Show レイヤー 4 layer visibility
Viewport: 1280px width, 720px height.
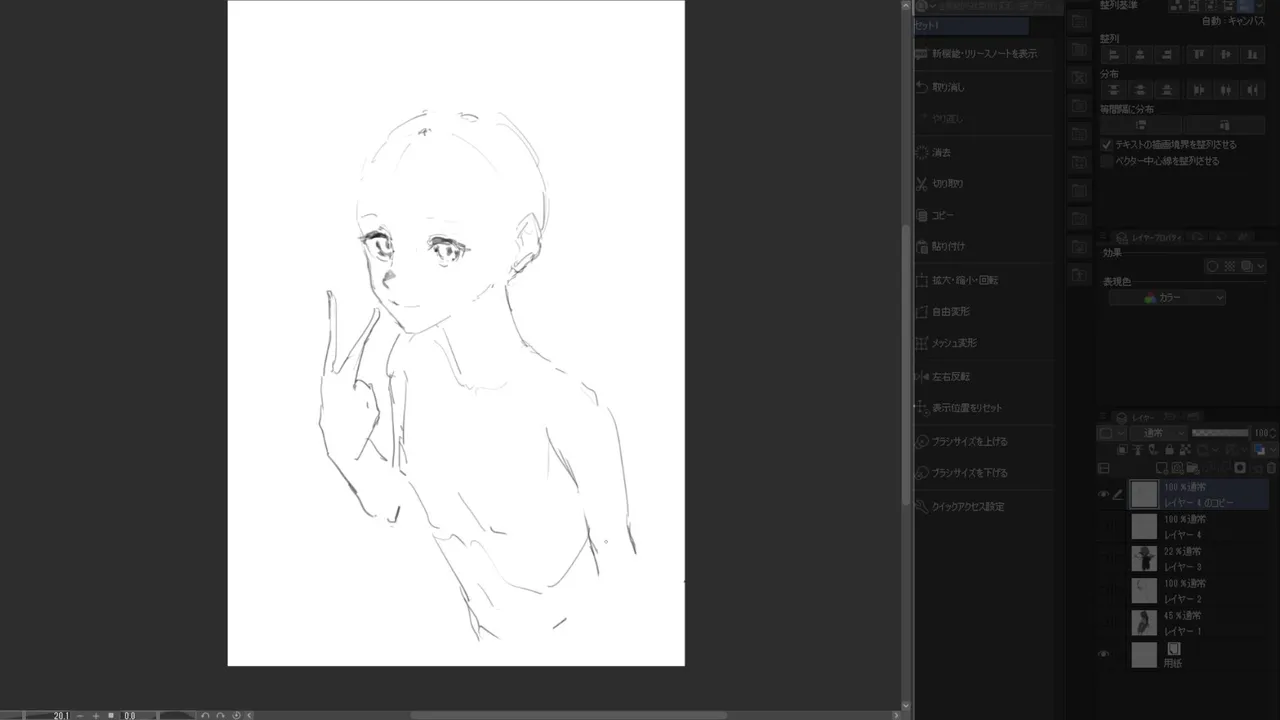point(1104,527)
